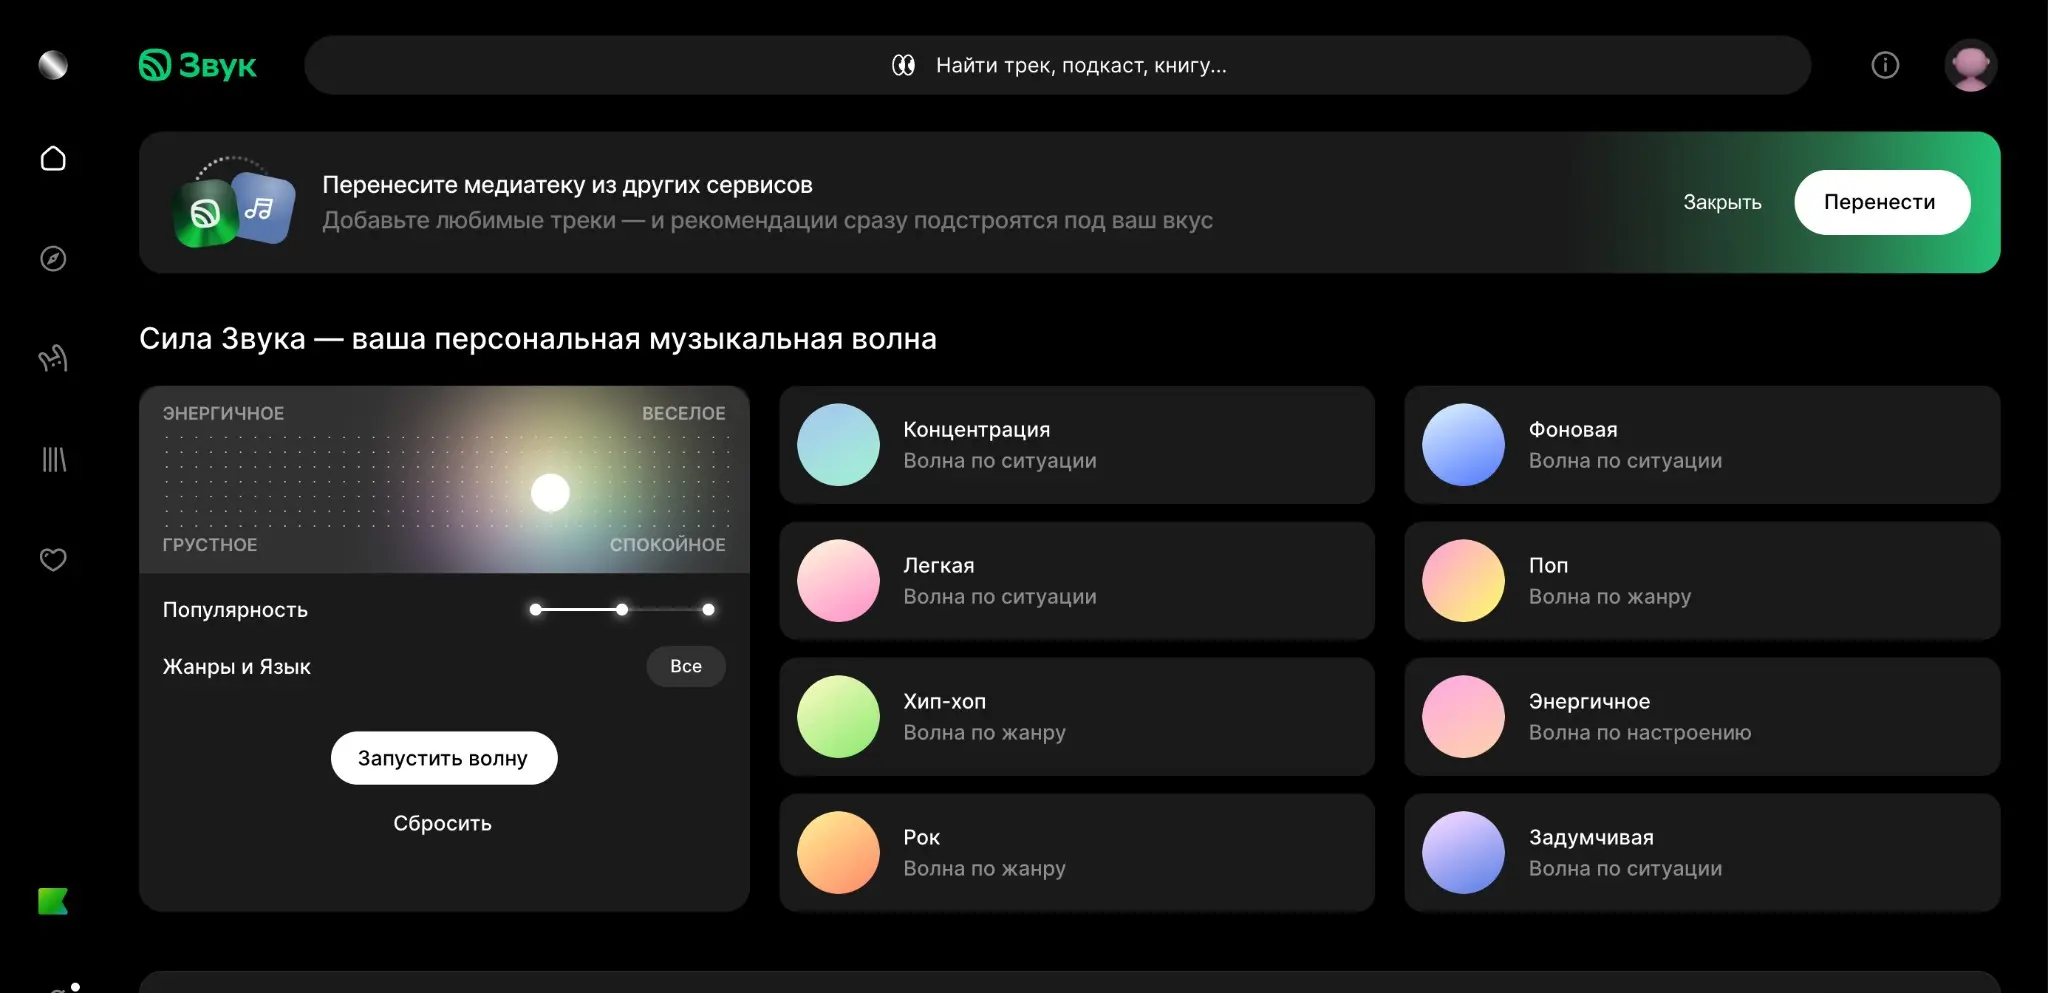Viewport: 2048px width, 993px height.
Task: Select the ГРУСТНОЕ mood corner label
Action: click(210, 545)
